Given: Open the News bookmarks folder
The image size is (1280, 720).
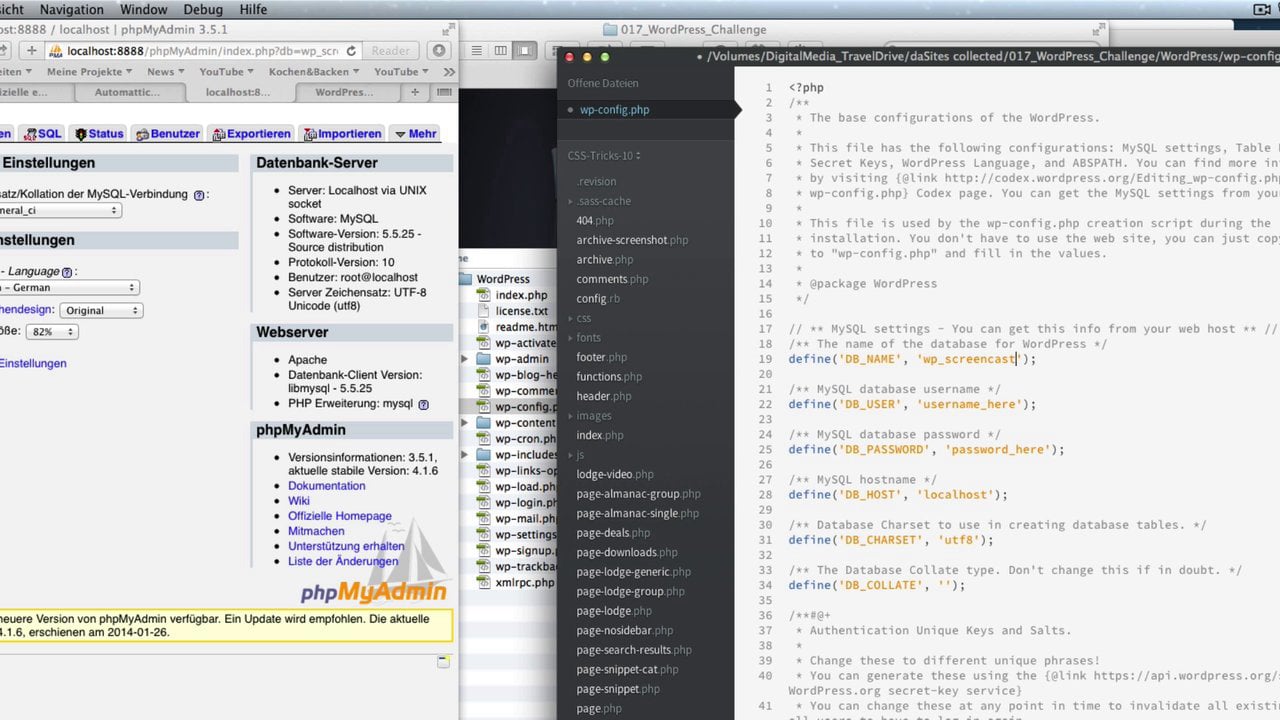Looking at the screenshot, I should pos(166,72).
